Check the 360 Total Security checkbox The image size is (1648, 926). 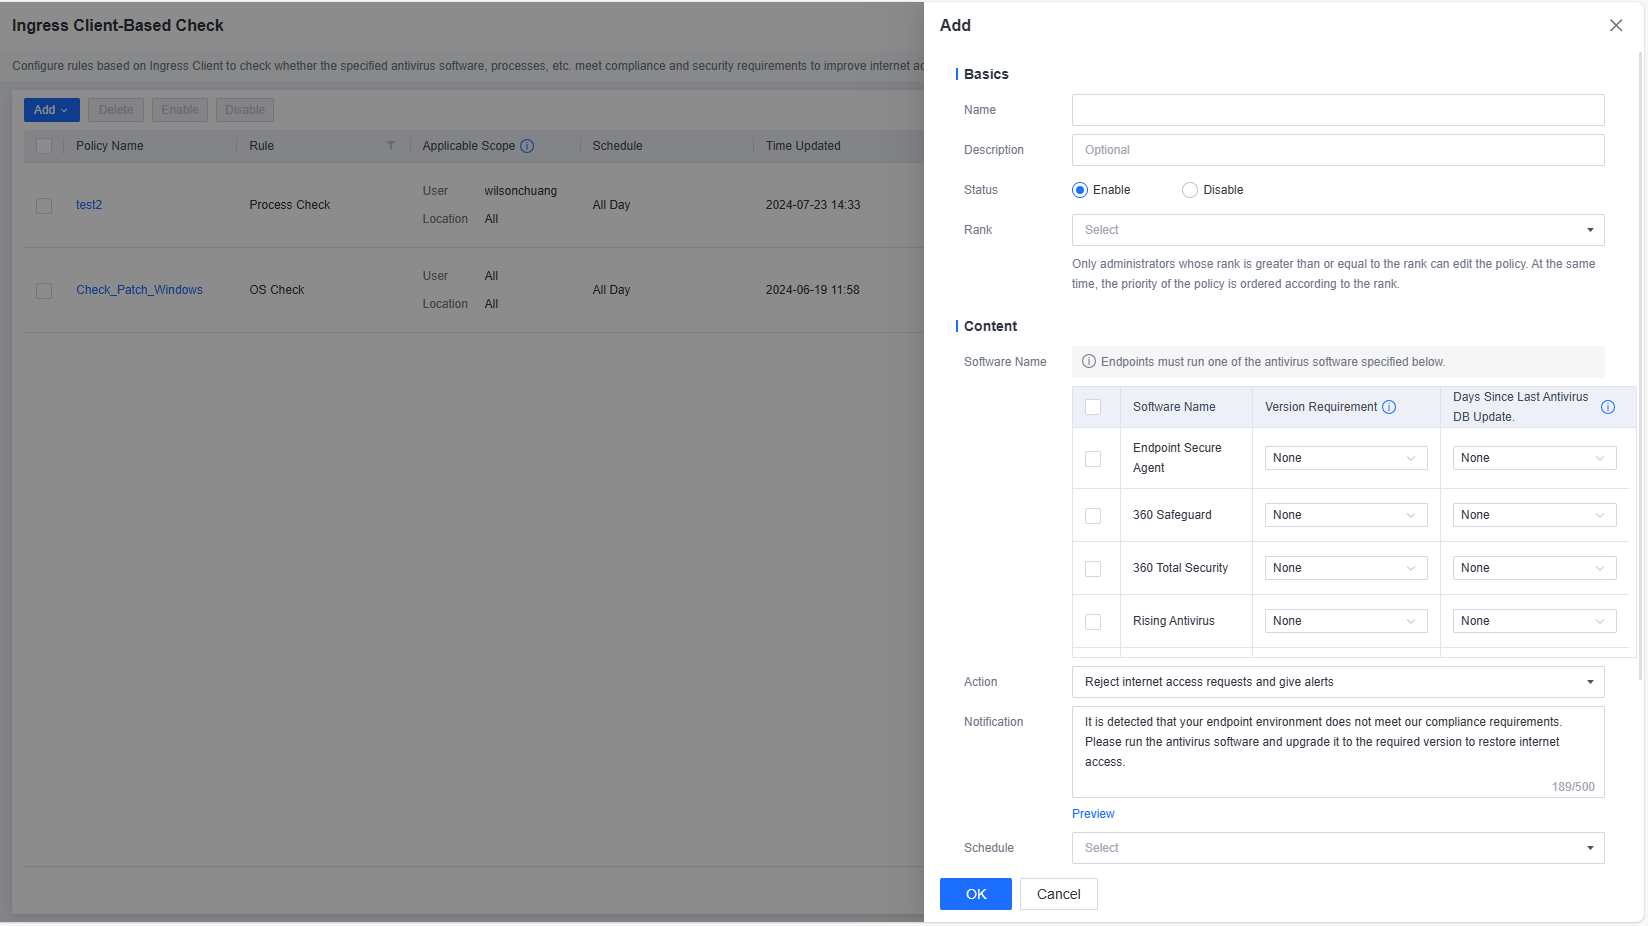[1093, 569]
